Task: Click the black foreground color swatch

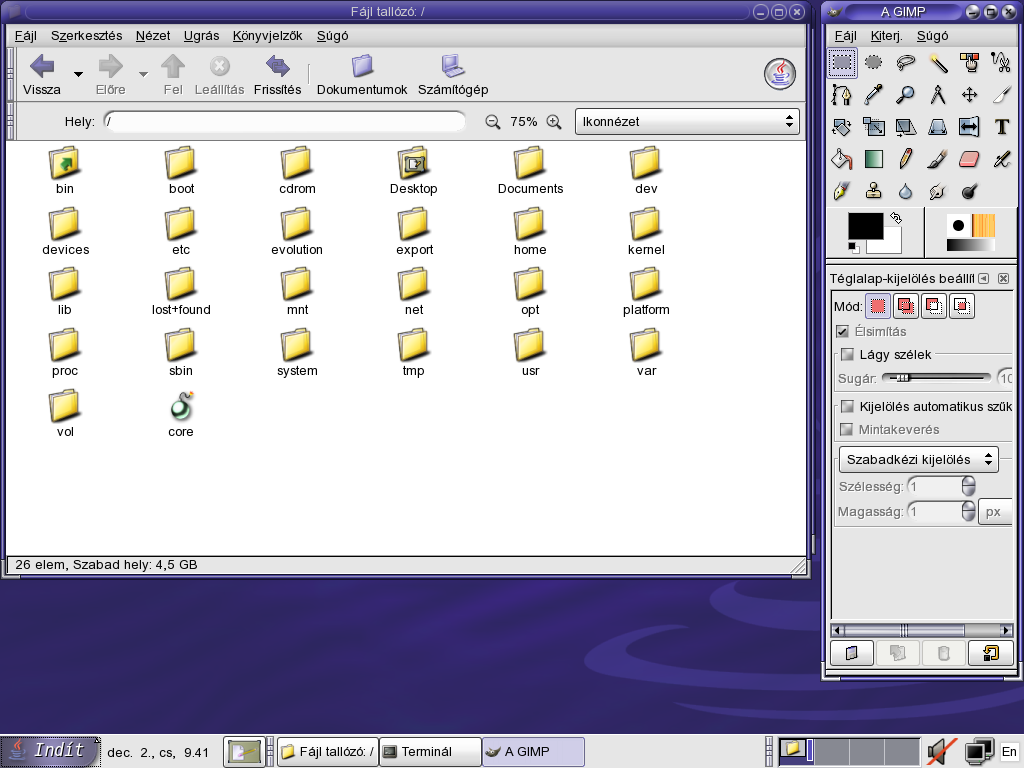Action: coord(863,224)
